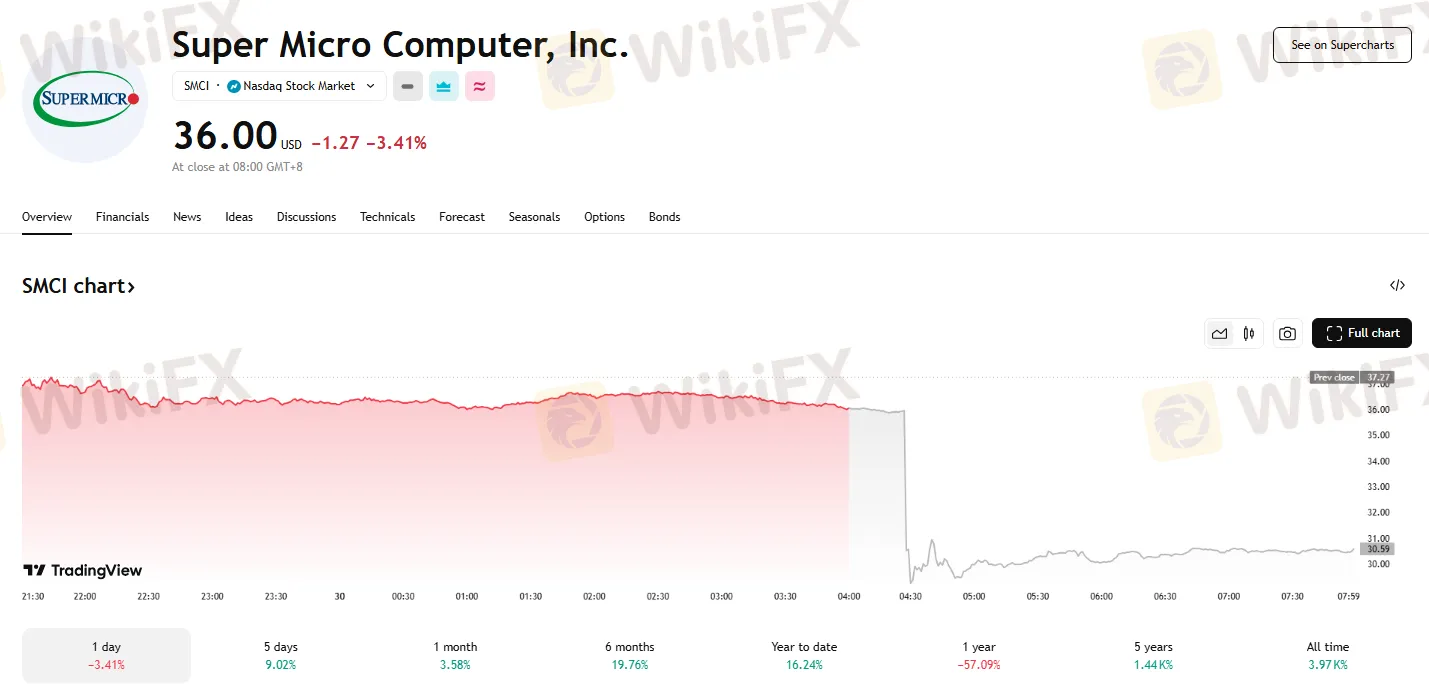Screen dimensions: 1429x699
Task: Select the All time range
Action: coord(1327,655)
